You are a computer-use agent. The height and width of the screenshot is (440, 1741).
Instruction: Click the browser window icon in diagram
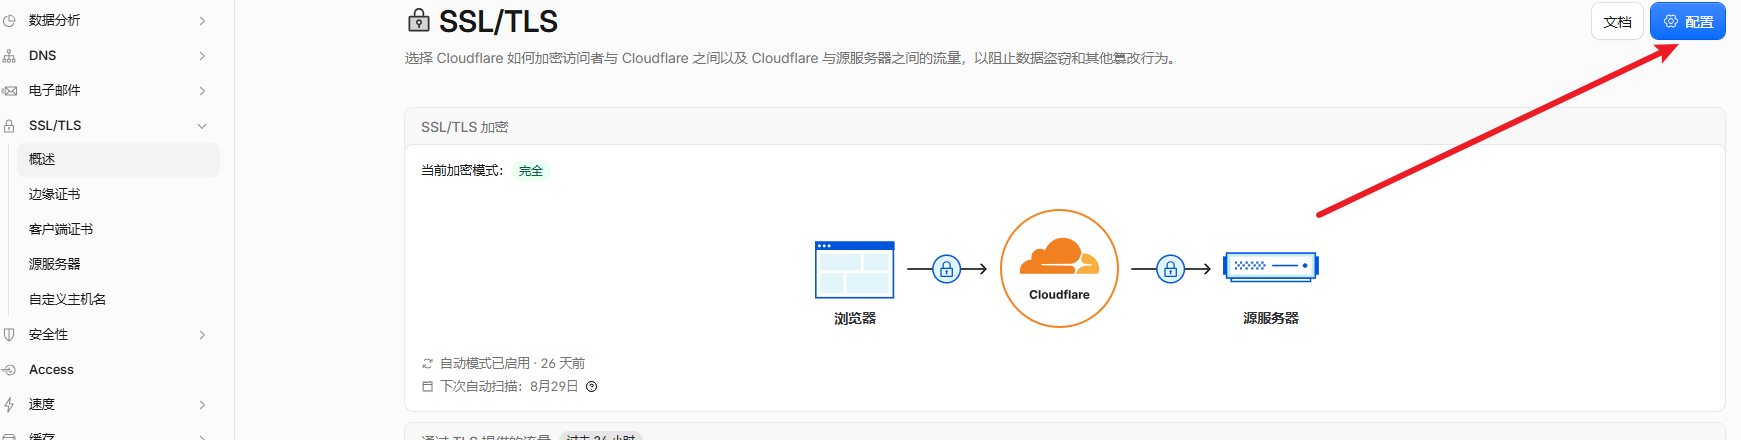point(855,270)
